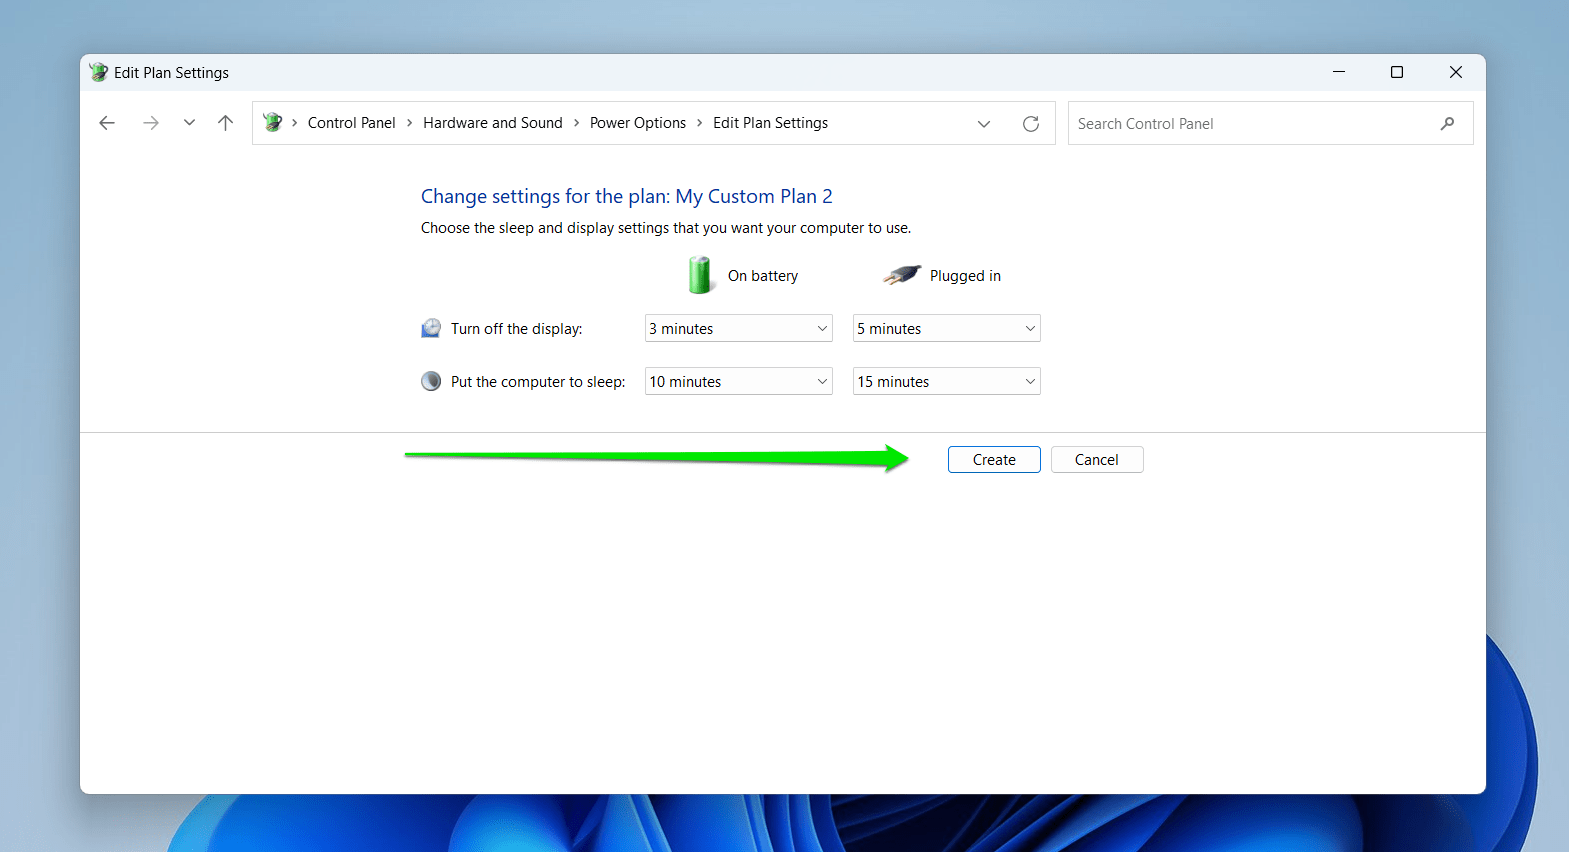The image size is (1569, 852).
Task: Close the Edit Plan Settings window
Action: click(1456, 72)
